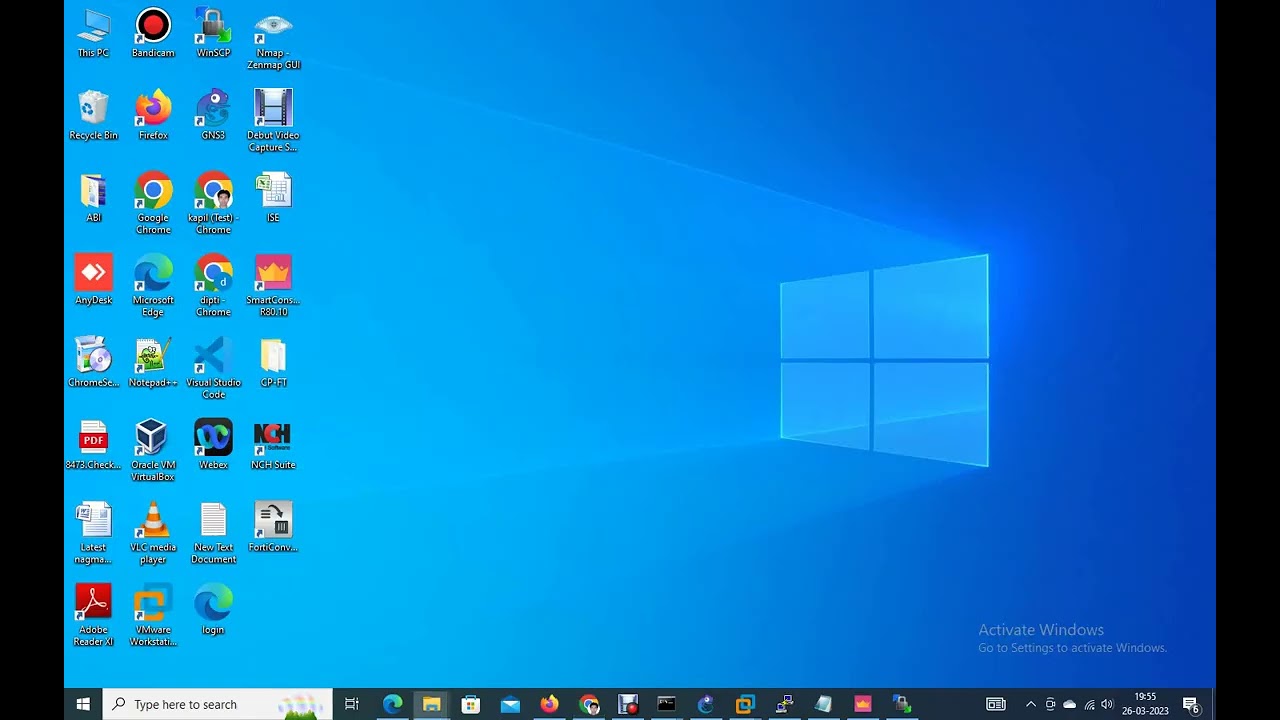Click the VLC media player shortcut
This screenshot has width=1280, height=720.
[x=153, y=532]
